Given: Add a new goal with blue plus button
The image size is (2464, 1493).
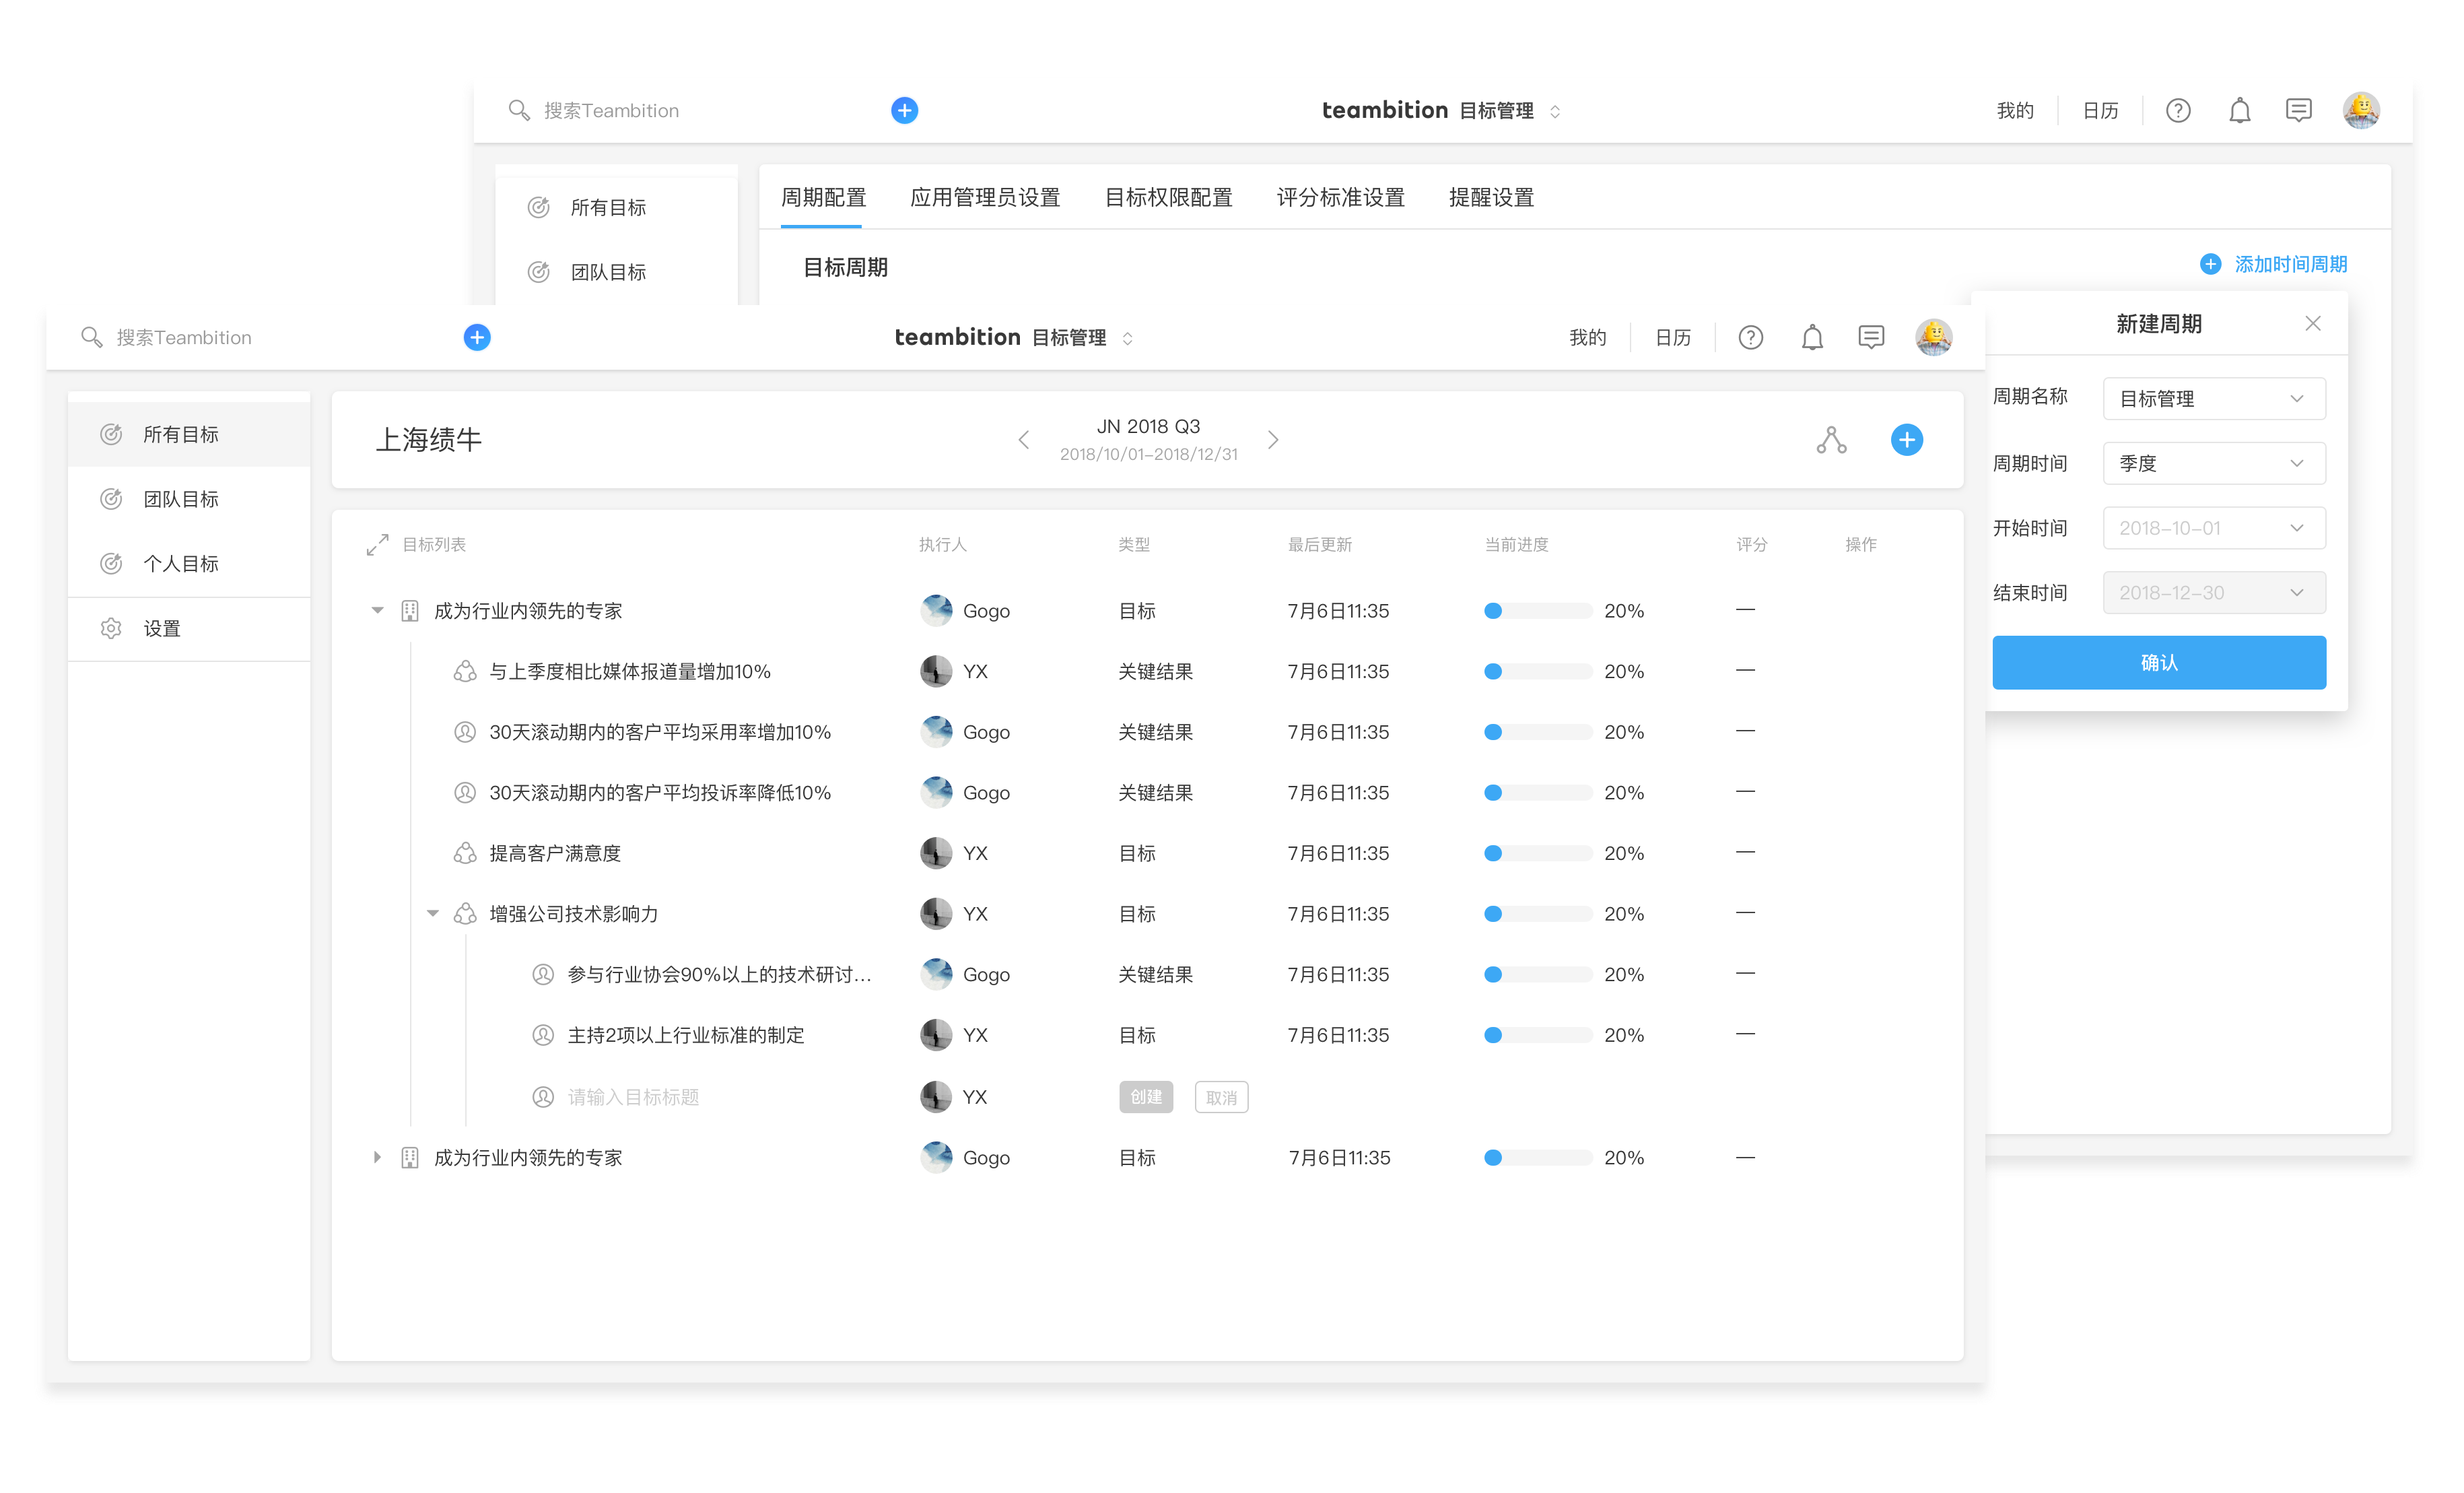Looking at the screenshot, I should coord(1906,440).
